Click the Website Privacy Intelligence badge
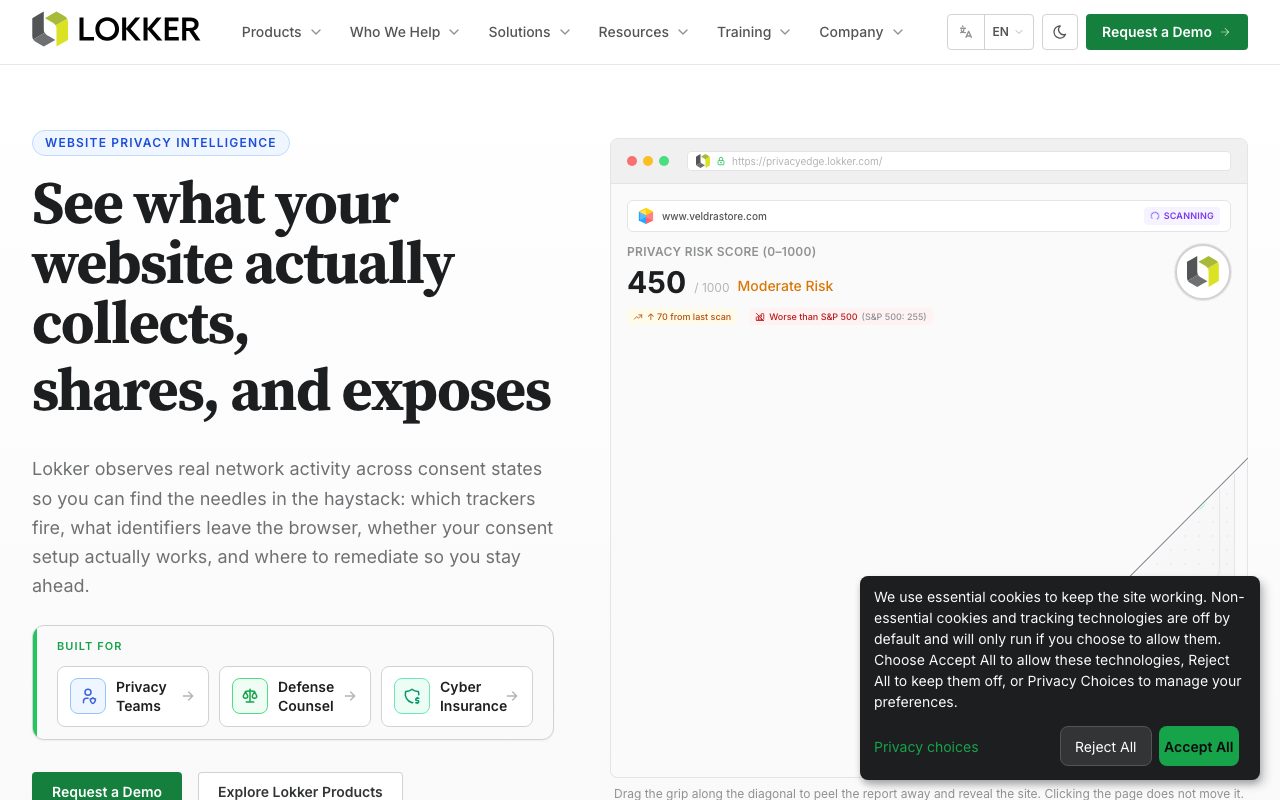 click(161, 143)
